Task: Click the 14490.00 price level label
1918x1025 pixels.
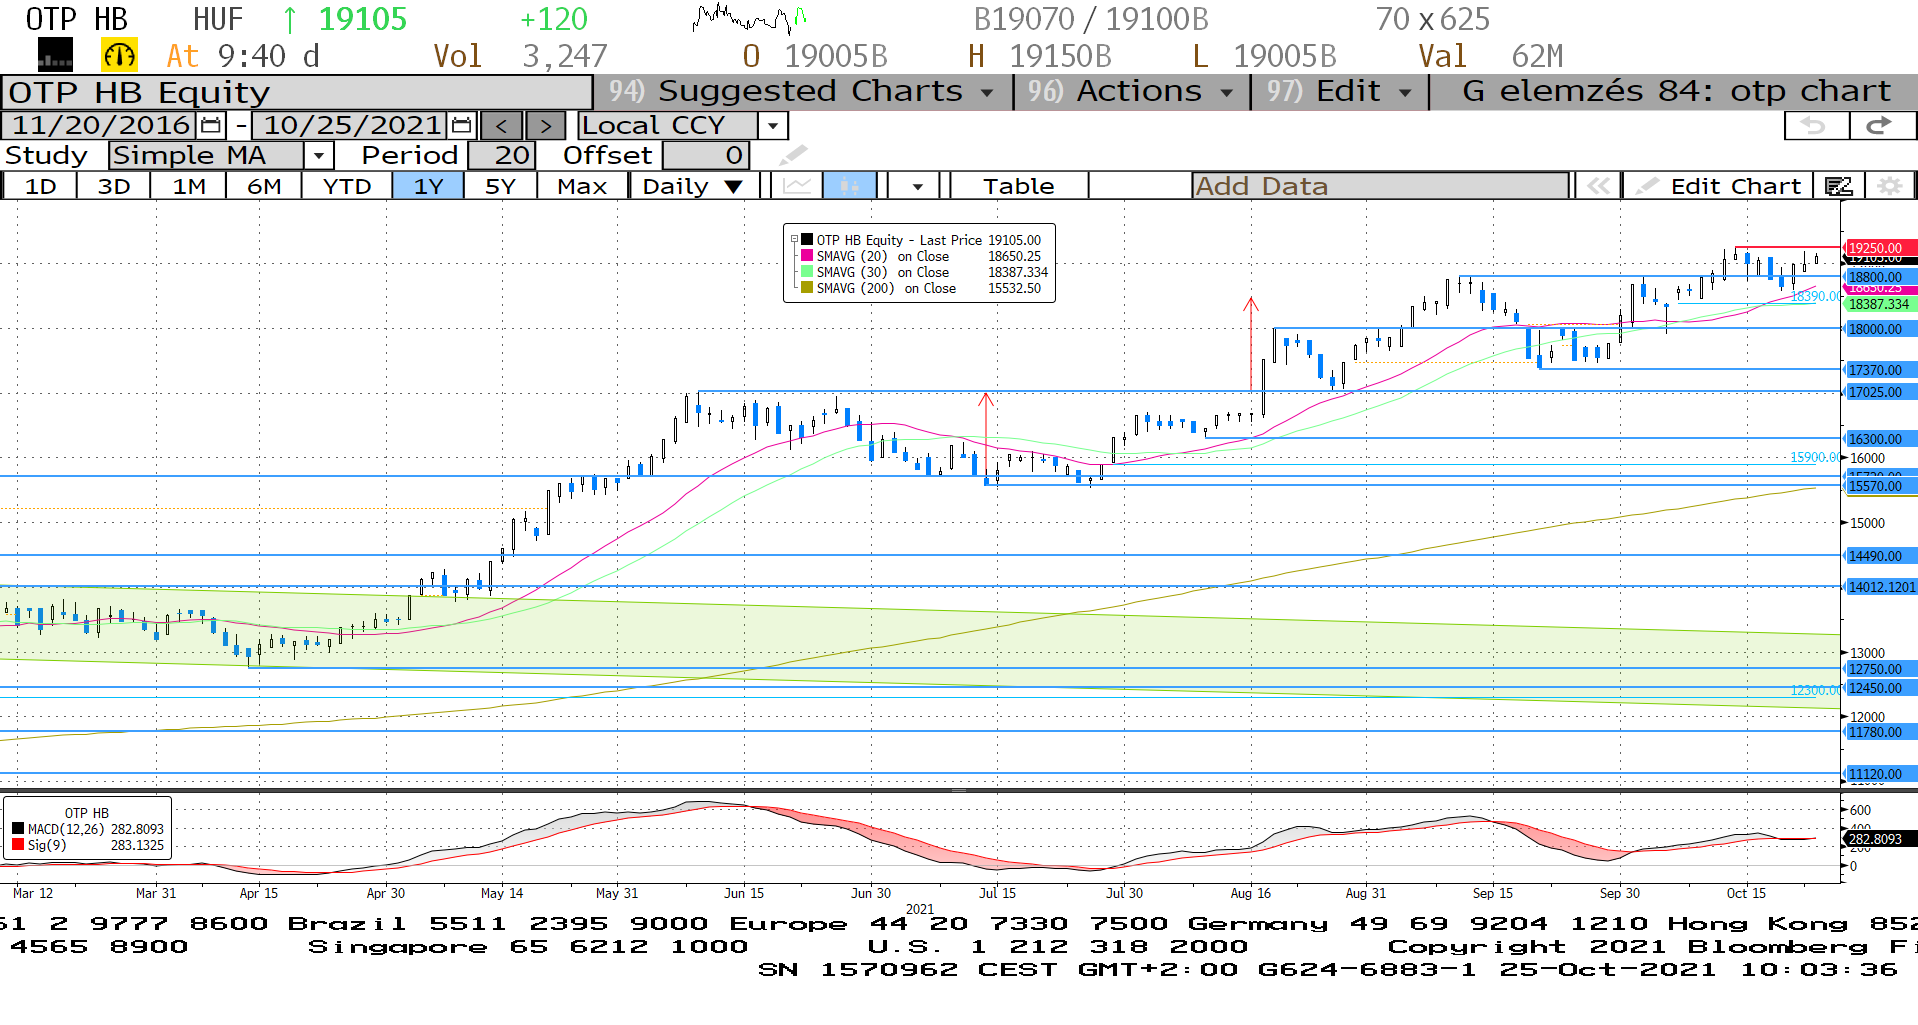Action: coord(1880,556)
